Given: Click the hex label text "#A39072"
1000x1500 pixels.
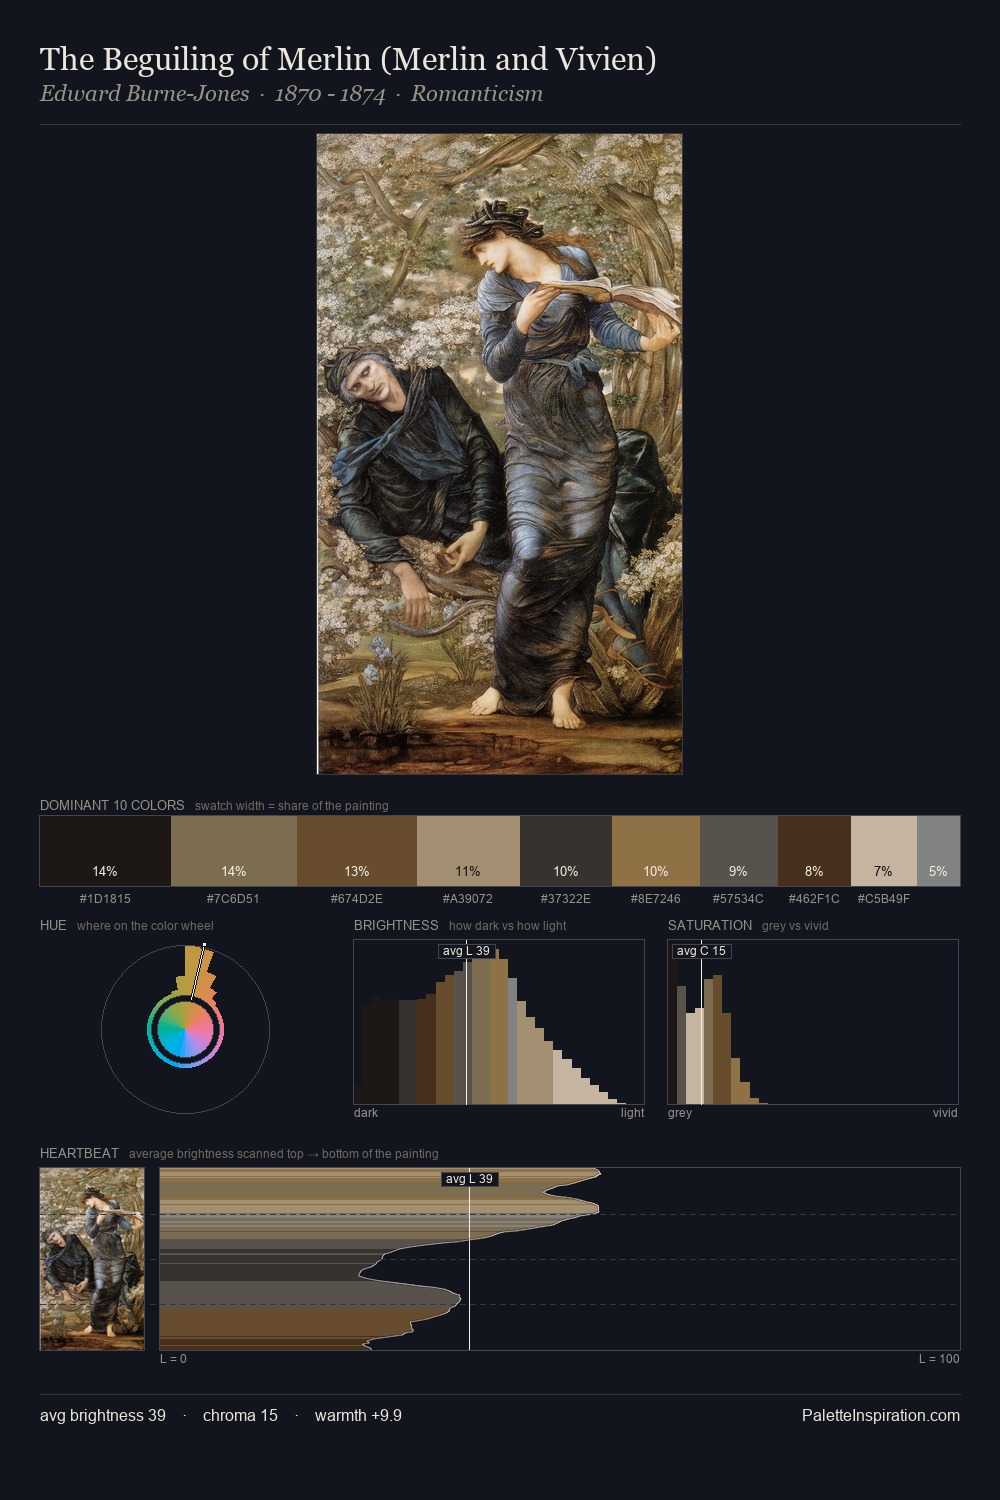Looking at the screenshot, I should tap(468, 899).
